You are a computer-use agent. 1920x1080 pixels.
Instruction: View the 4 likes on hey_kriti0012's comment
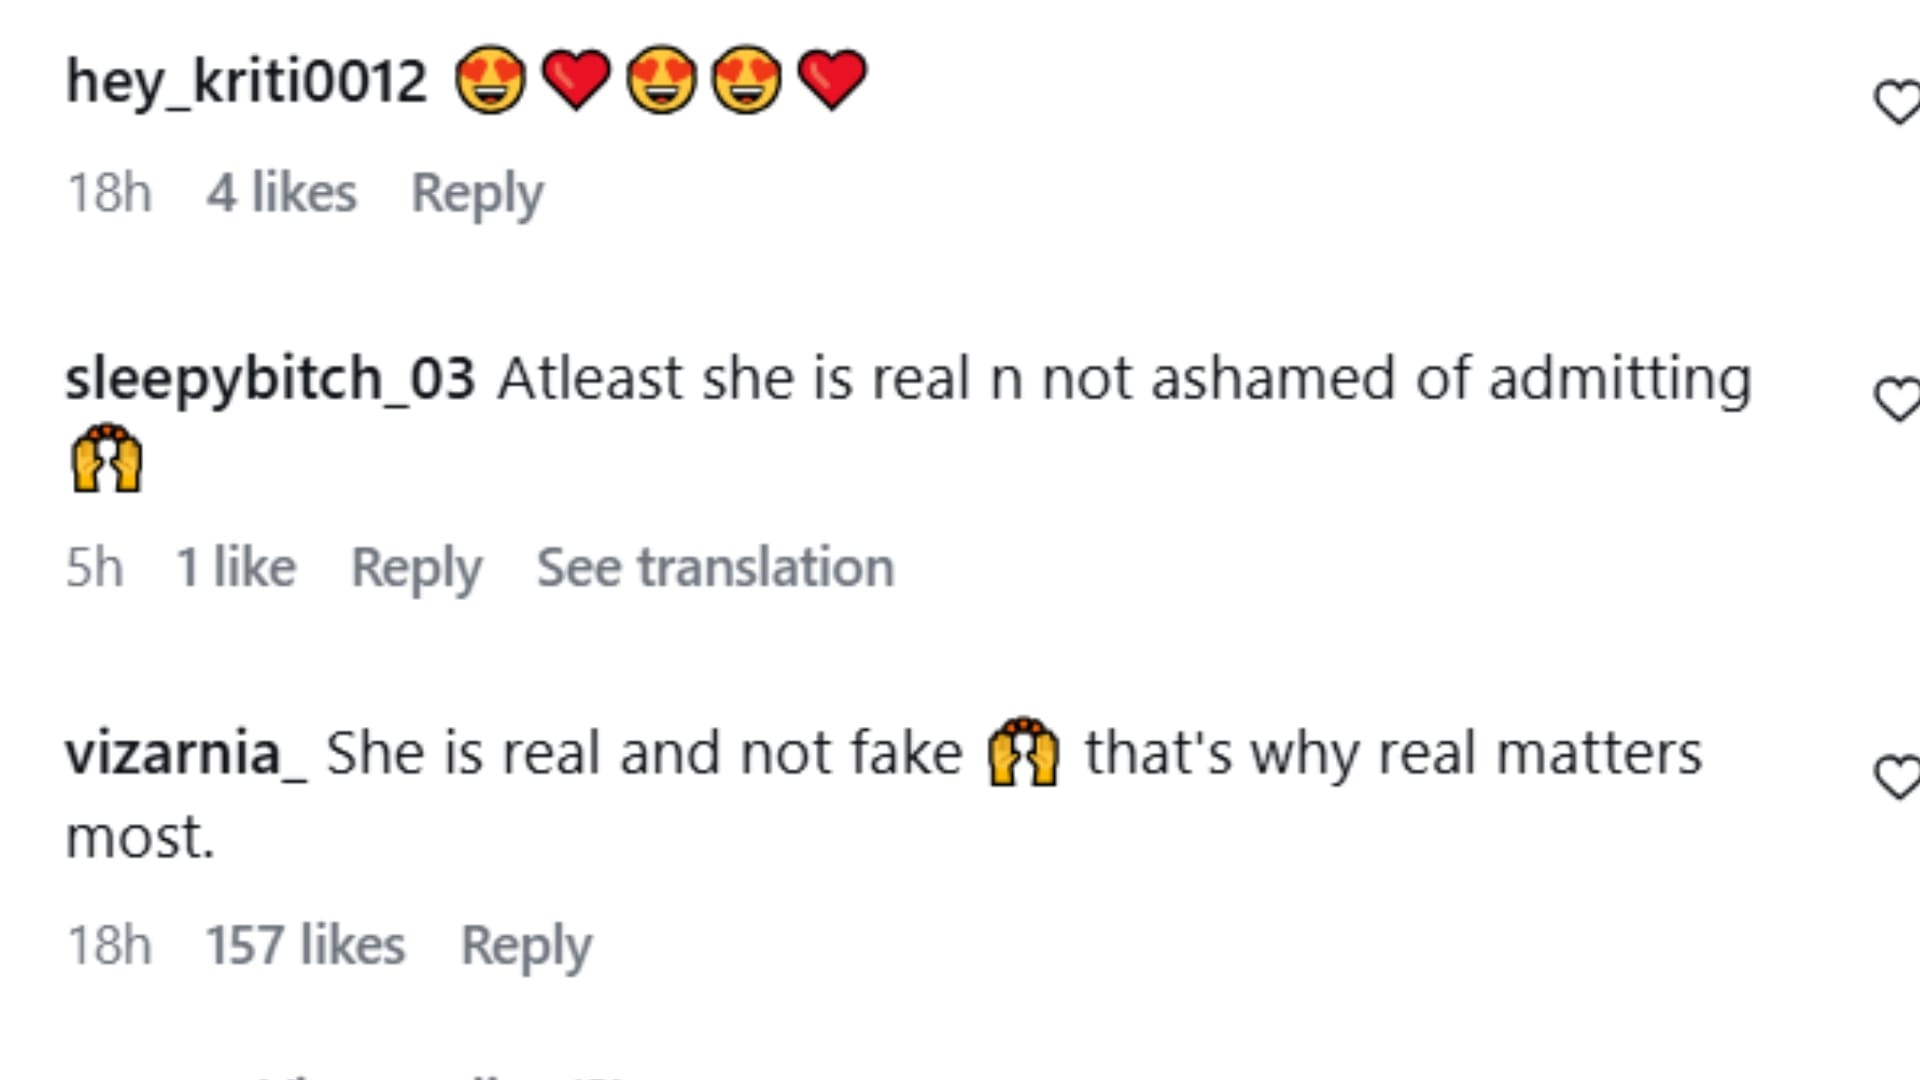pos(281,193)
